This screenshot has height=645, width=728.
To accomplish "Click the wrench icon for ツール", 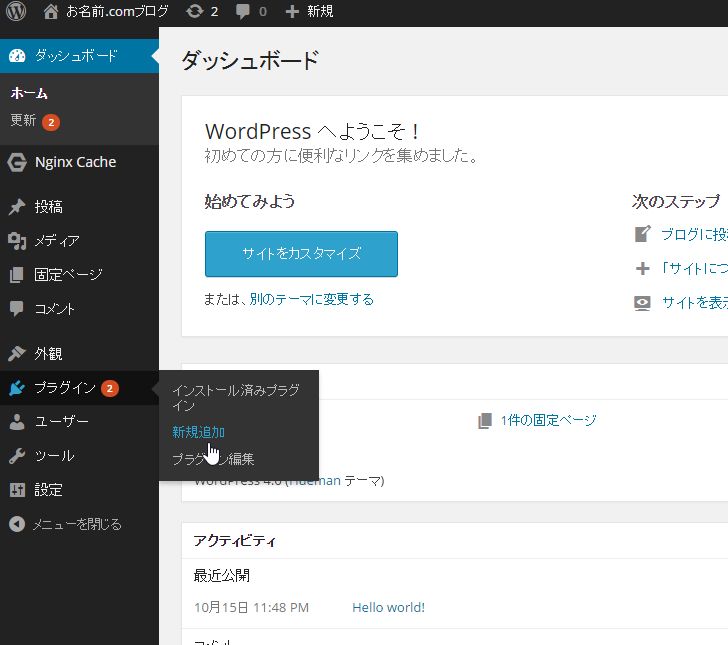I will click(17, 456).
